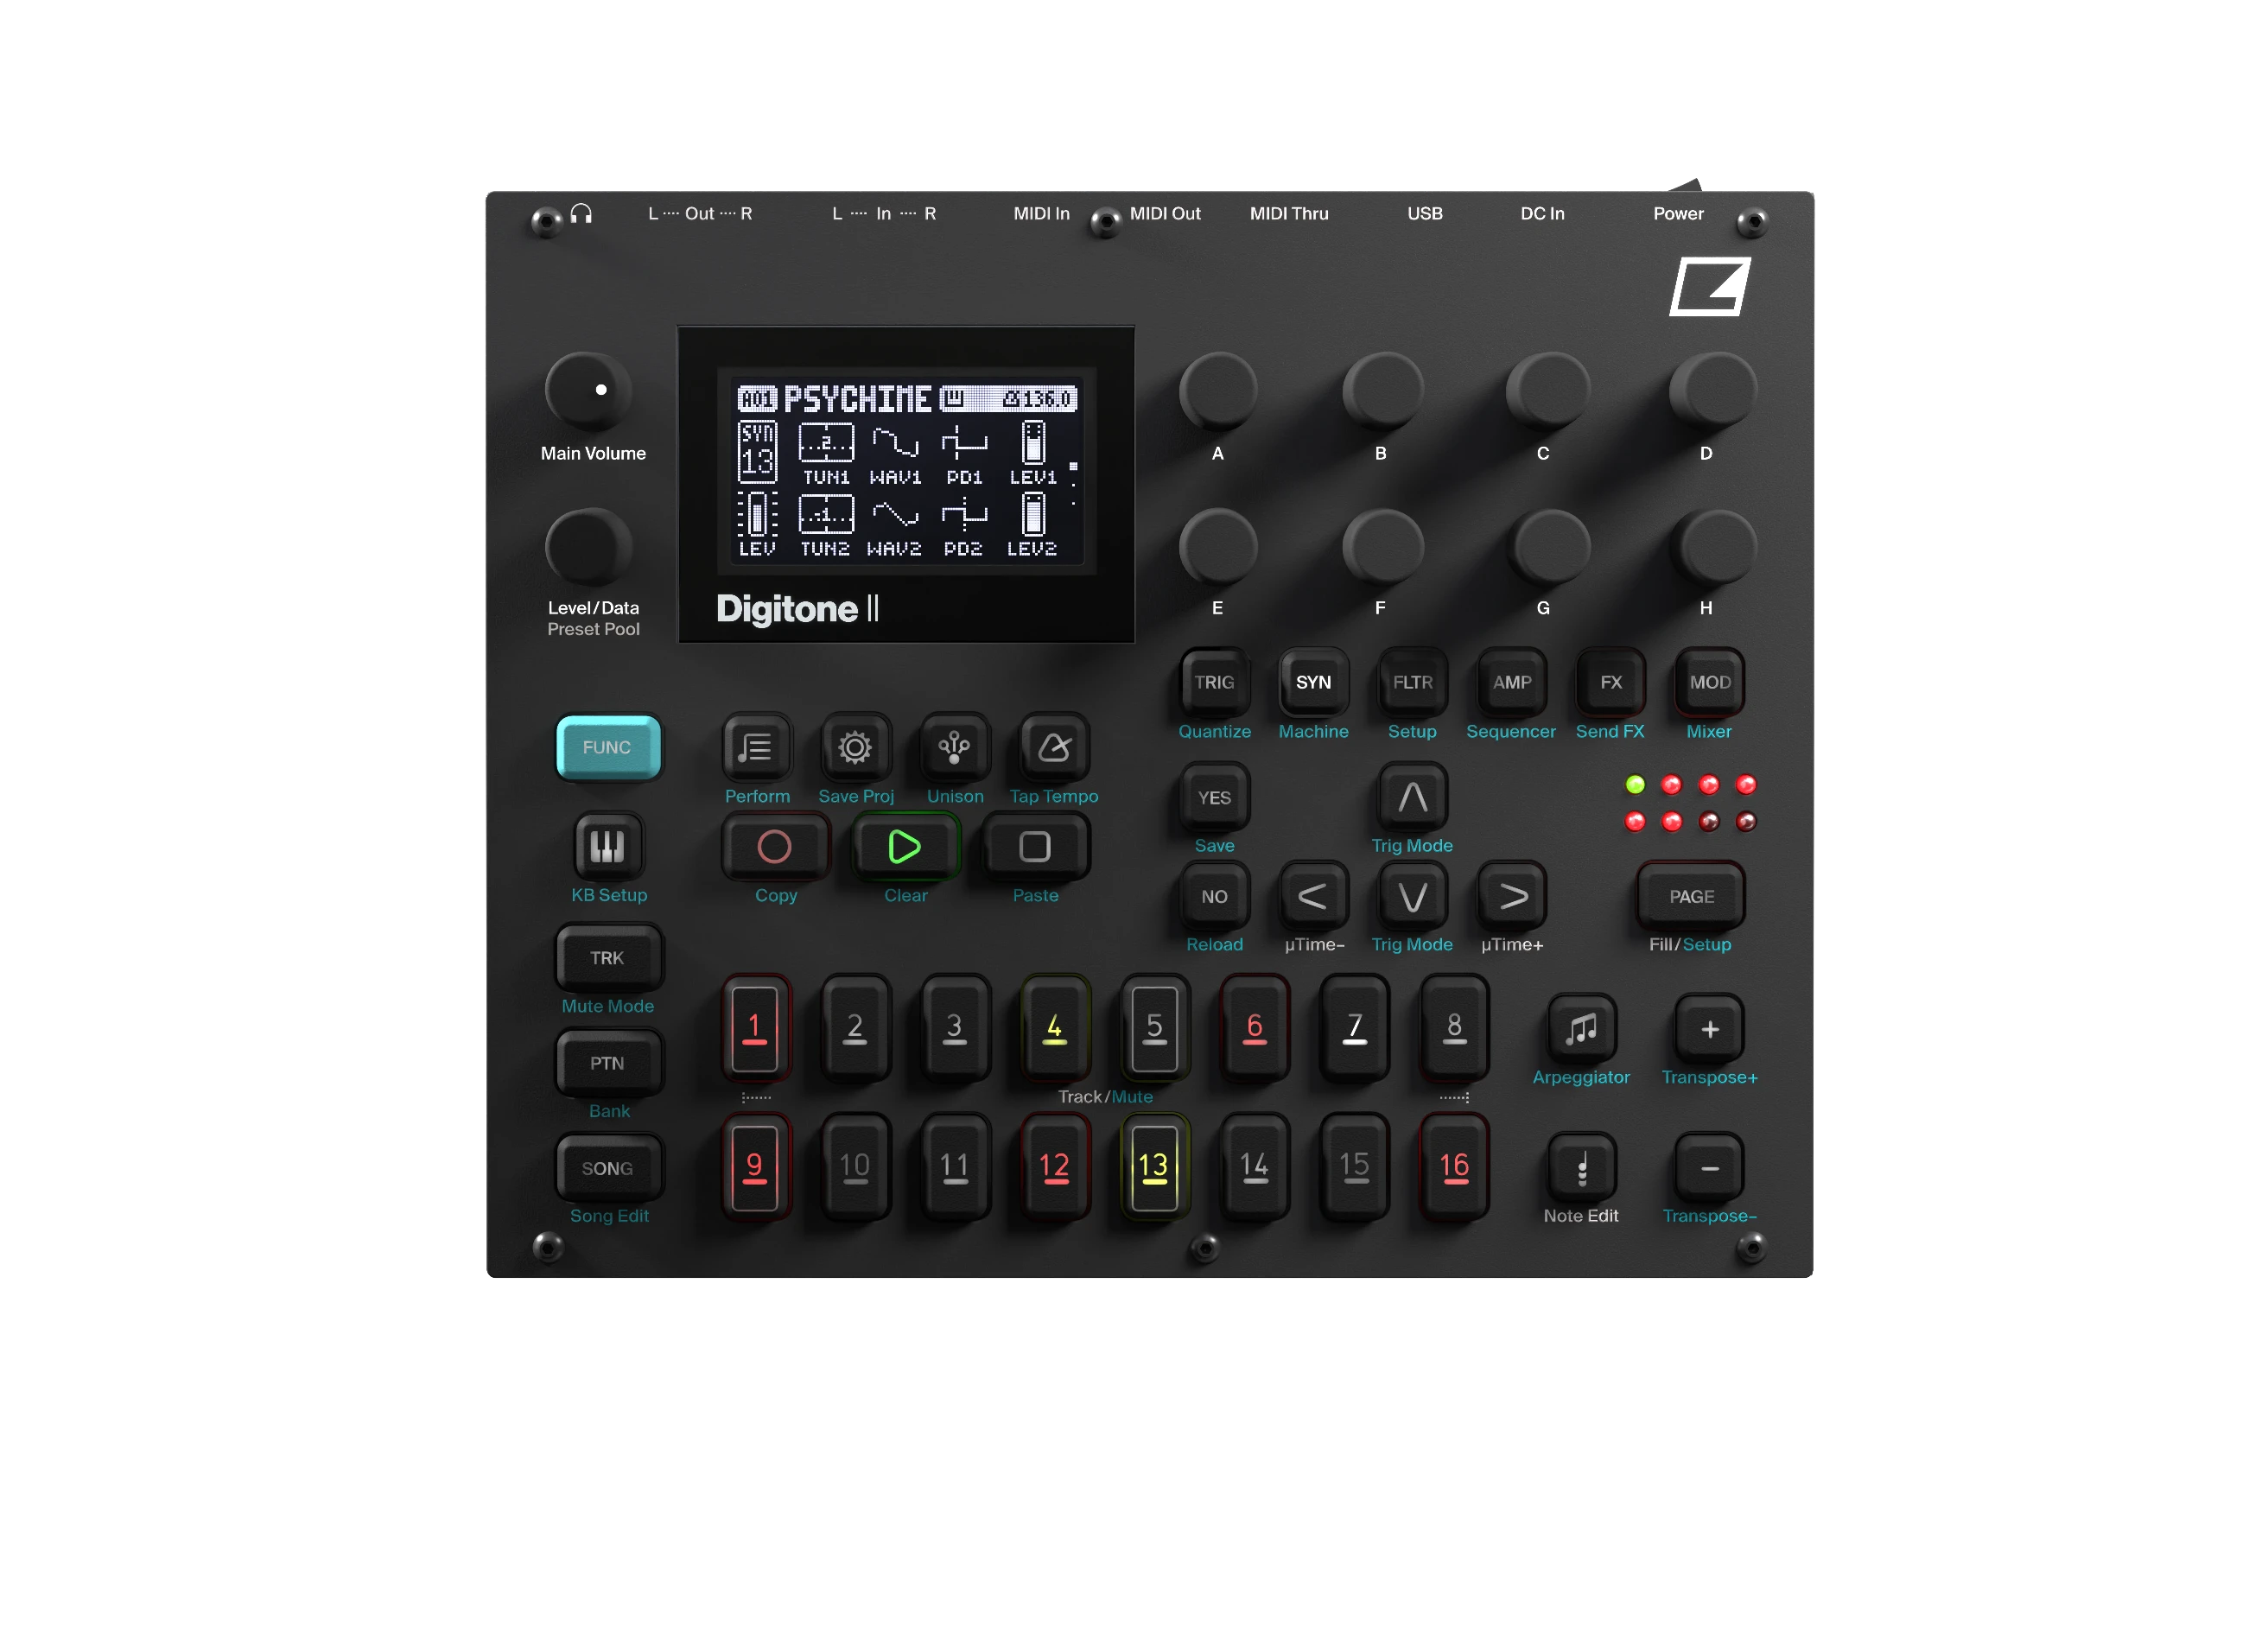Tap the Tap Tempo icon
The height and width of the screenshot is (1633, 2268).
tap(1053, 747)
